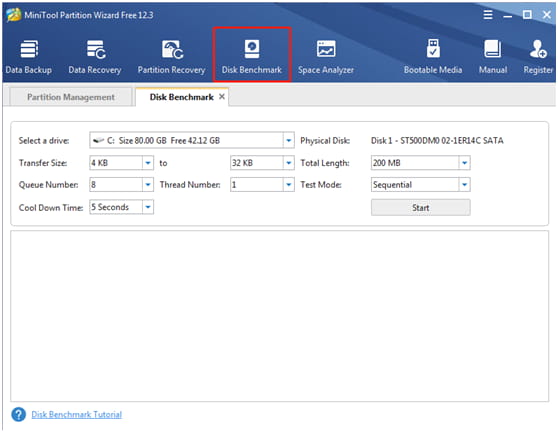
Task: Click the Total Length label
Action: click(325, 163)
